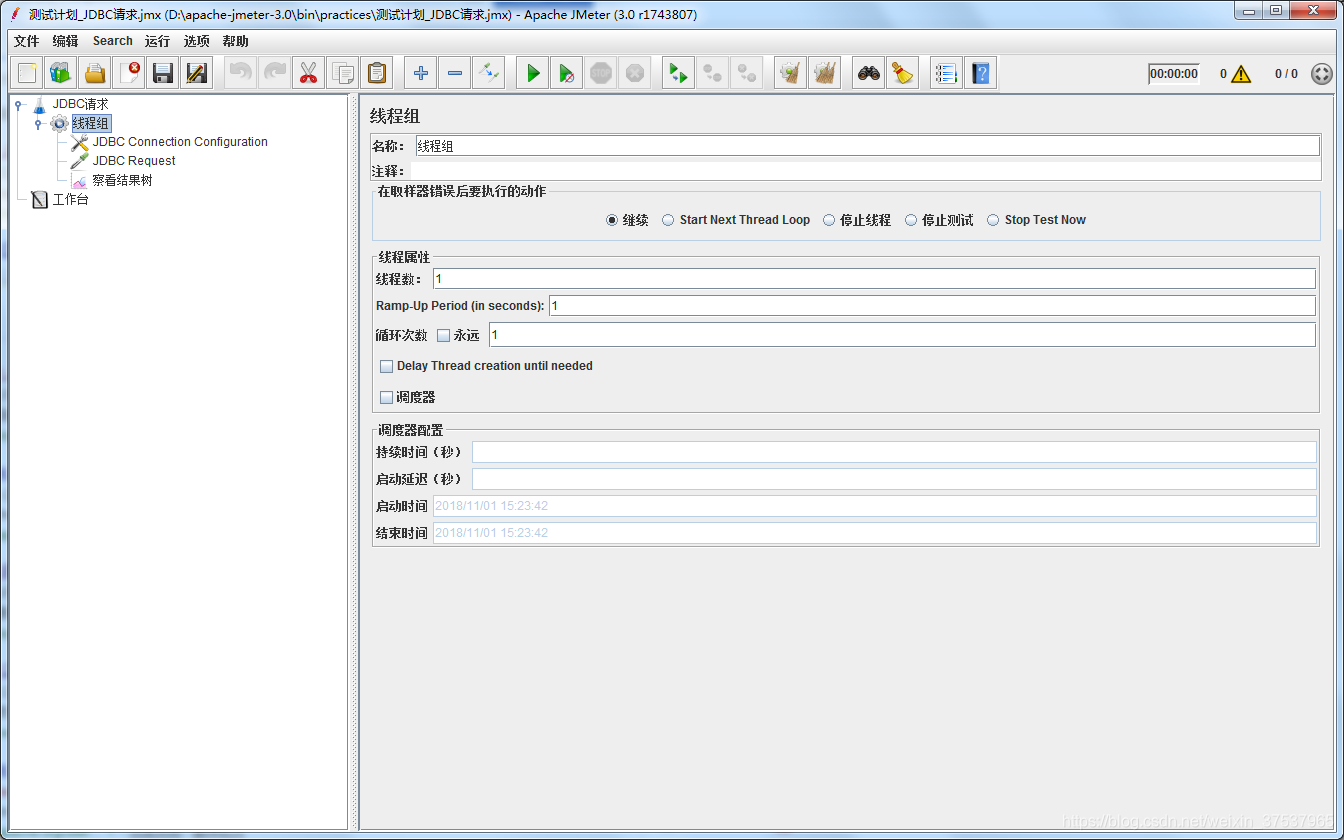Viewport: 1344px width, 840px height.
Task: Click the 结束时间 end time field
Action: click(x=874, y=533)
